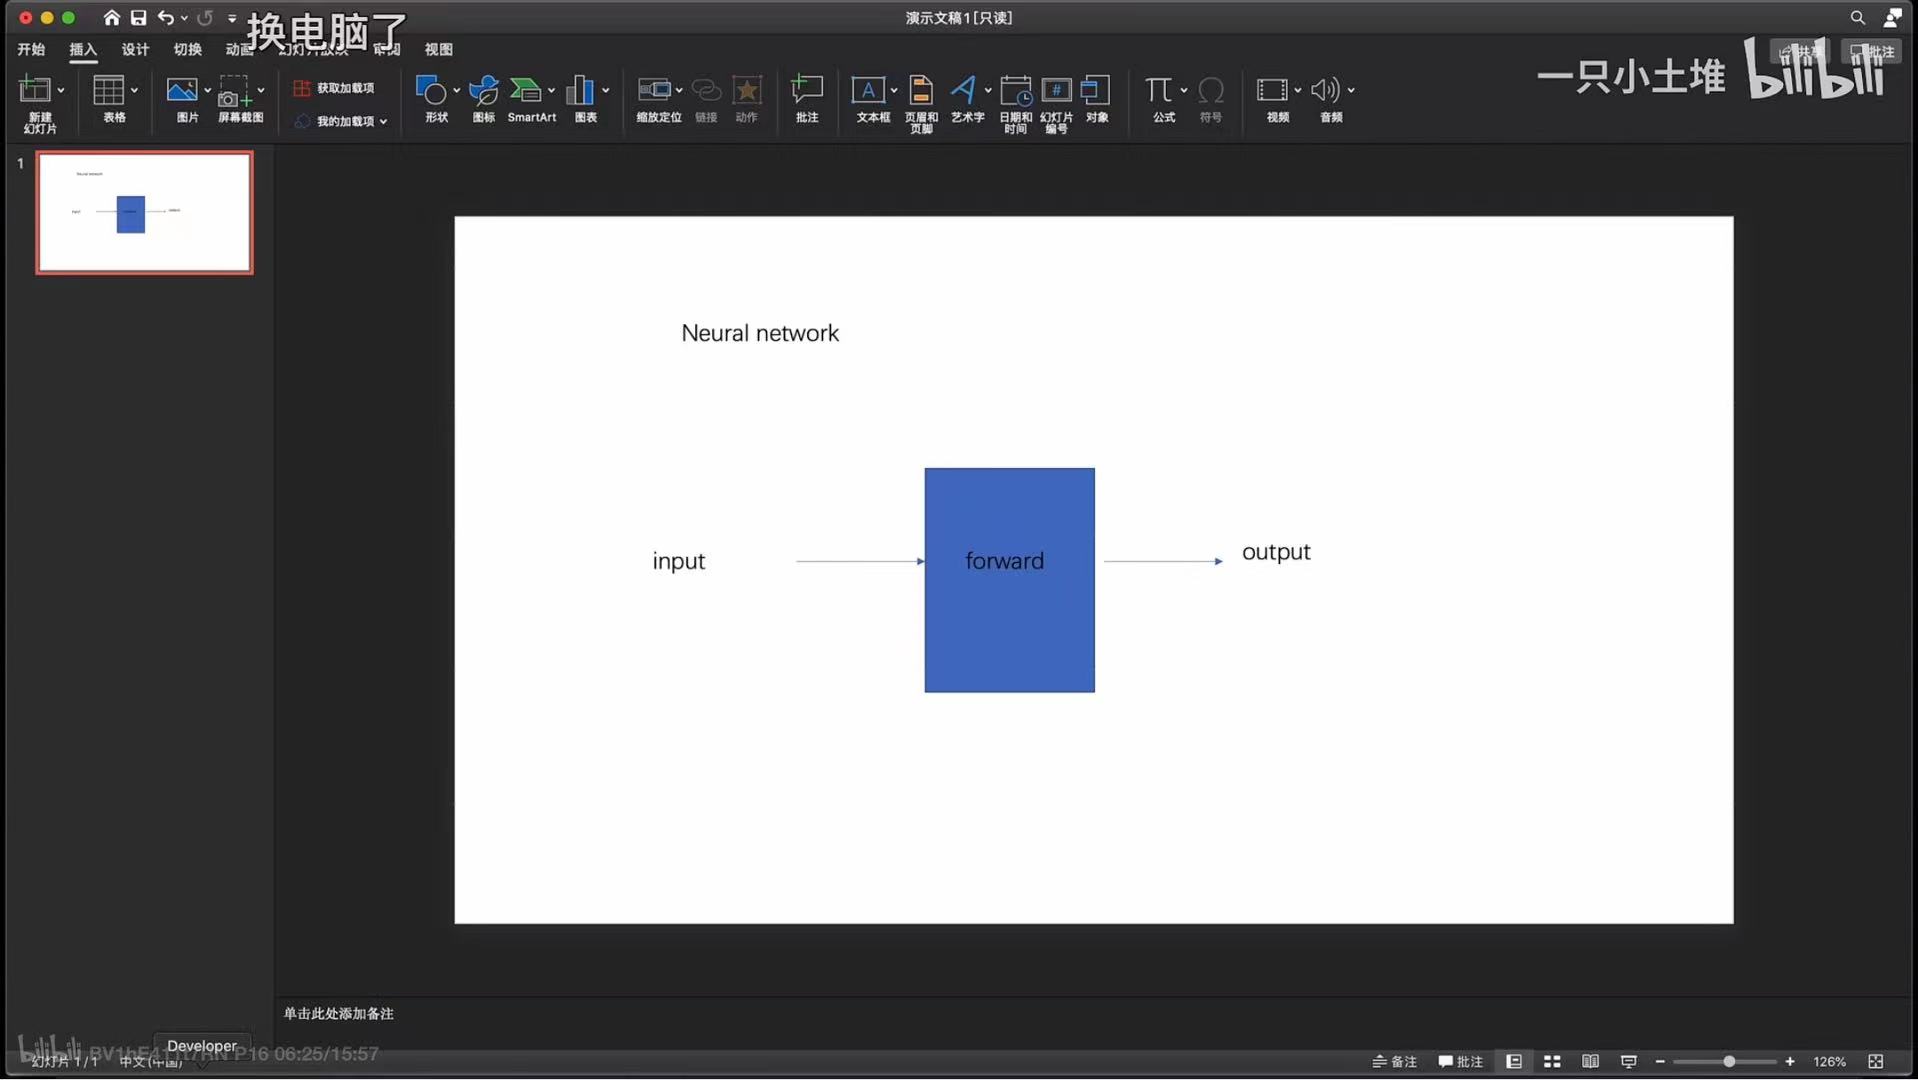1918x1080 pixels.
Task: Start Slide Show from status bar icon
Action: pyautogui.click(x=1628, y=1061)
